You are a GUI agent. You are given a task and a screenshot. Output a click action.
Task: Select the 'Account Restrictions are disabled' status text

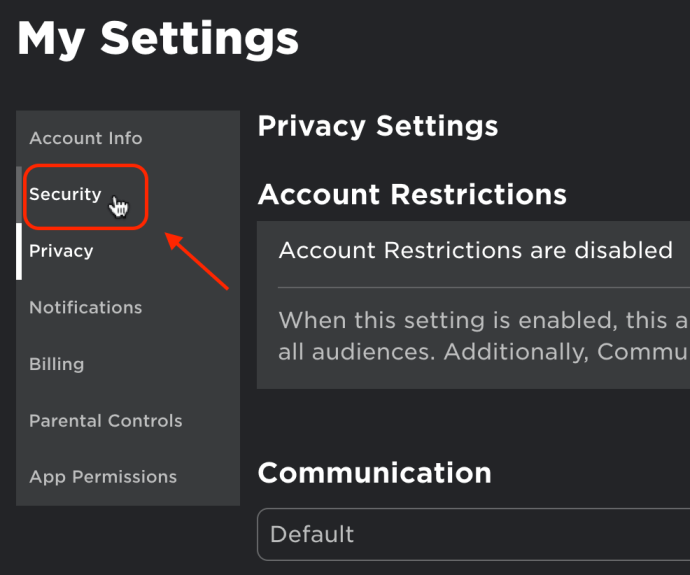pos(476,250)
